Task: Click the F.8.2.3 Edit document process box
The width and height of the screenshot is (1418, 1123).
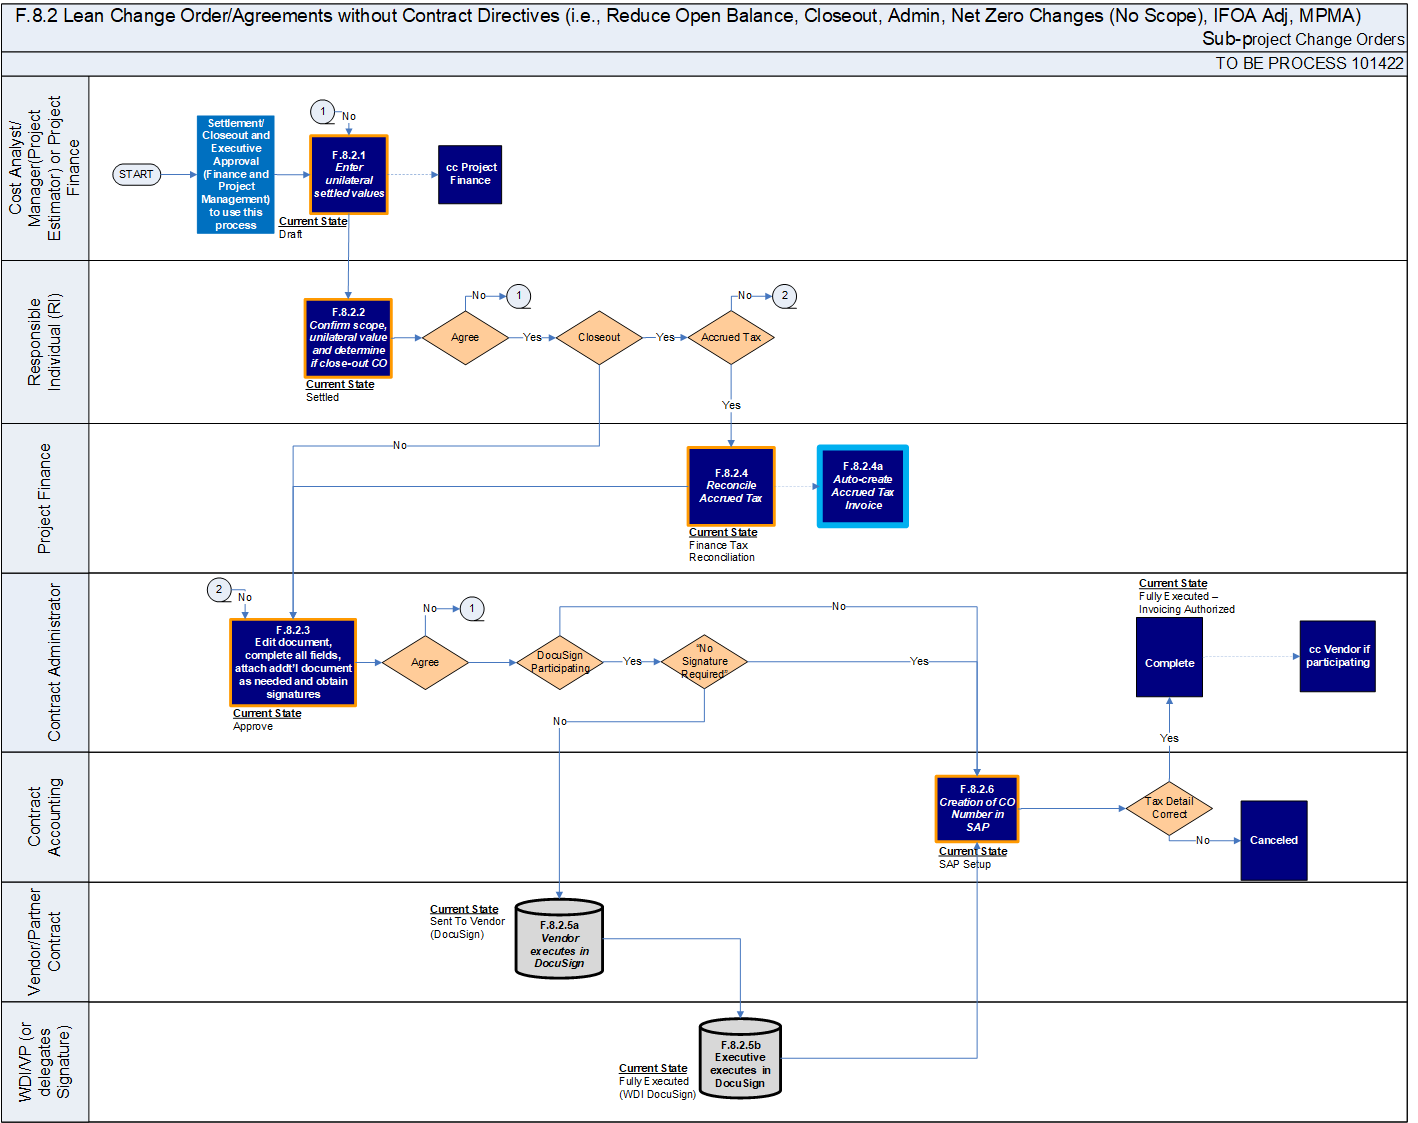Action: click(x=293, y=663)
